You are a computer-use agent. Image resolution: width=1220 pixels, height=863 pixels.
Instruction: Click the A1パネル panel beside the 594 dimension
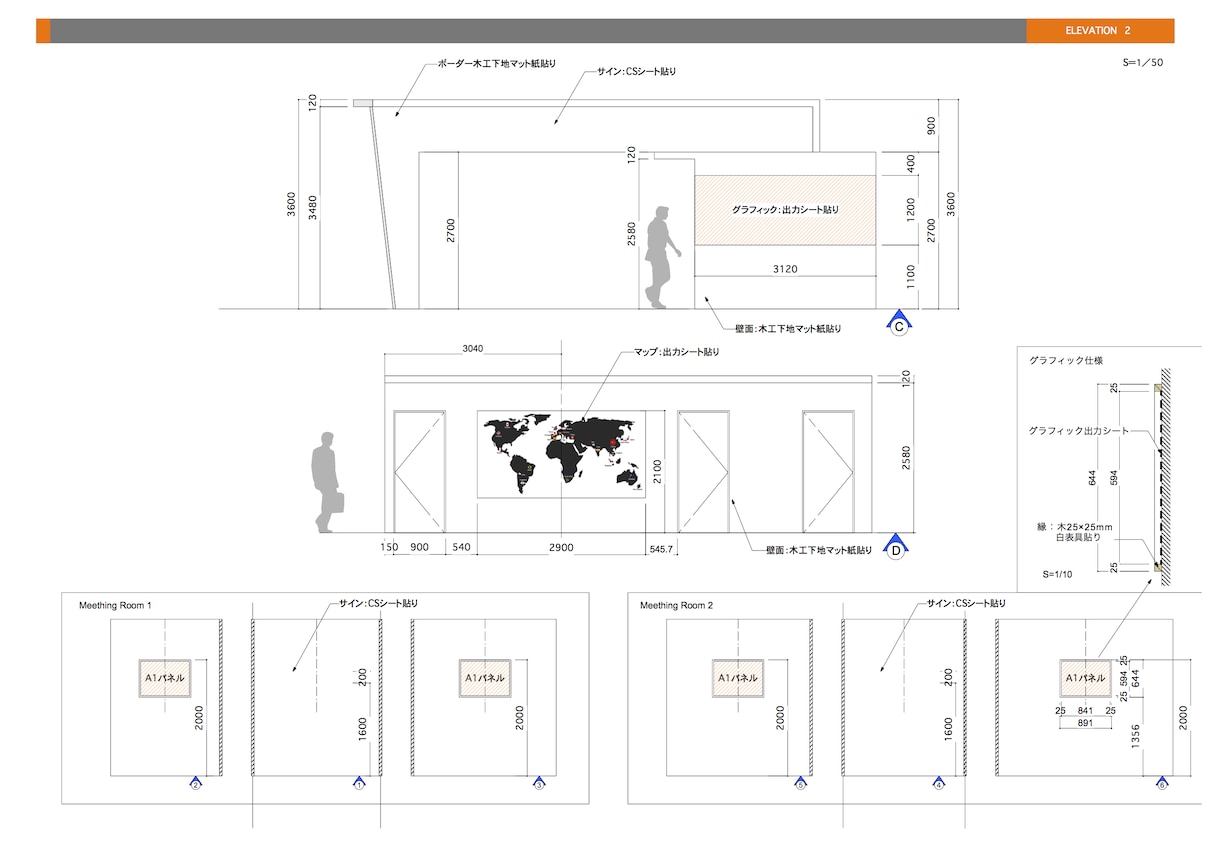tap(1086, 678)
